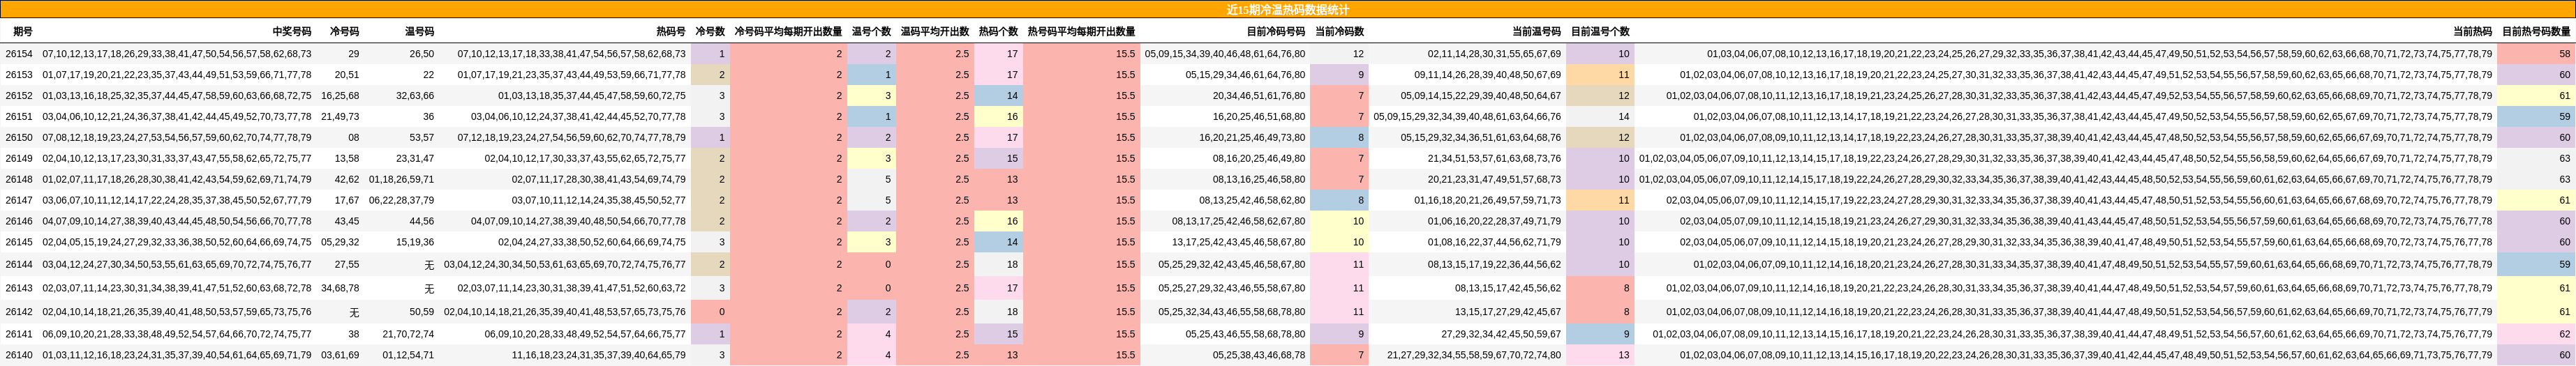Viewport: 2576px width, 366px height.
Task: Select period number 26143
Action: (19, 288)
